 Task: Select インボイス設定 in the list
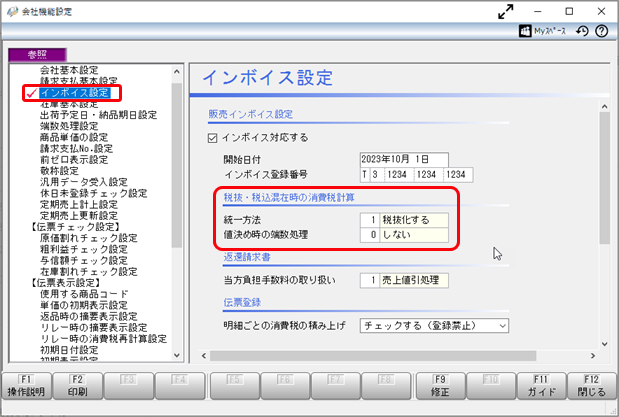(75, 93)
